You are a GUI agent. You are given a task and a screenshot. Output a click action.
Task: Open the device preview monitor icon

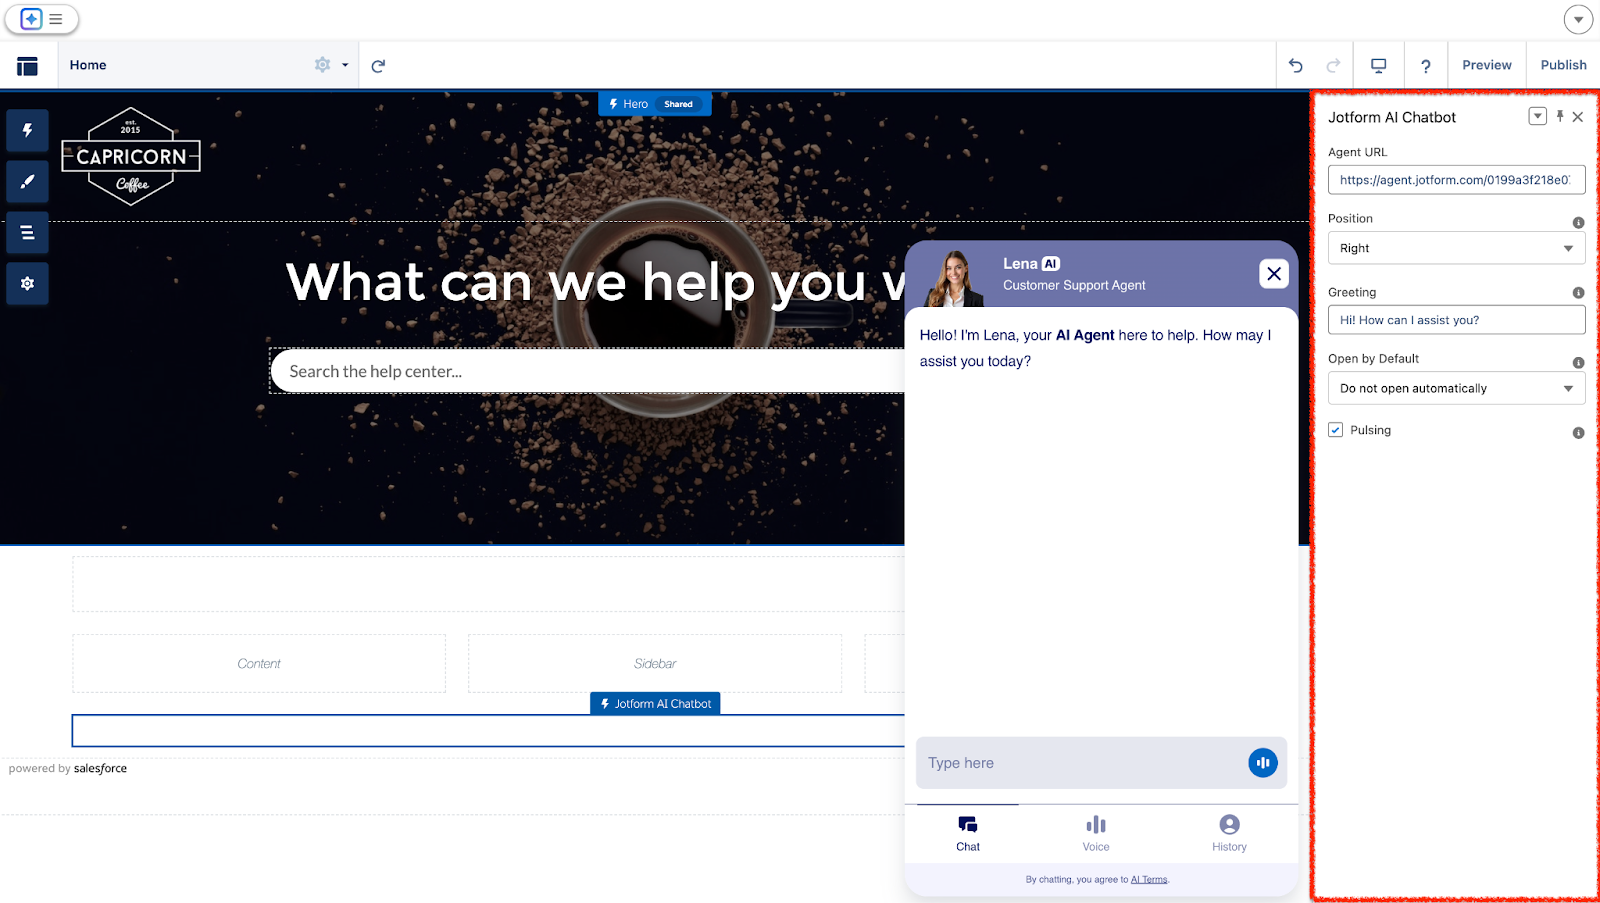(x=1378, y=64)
